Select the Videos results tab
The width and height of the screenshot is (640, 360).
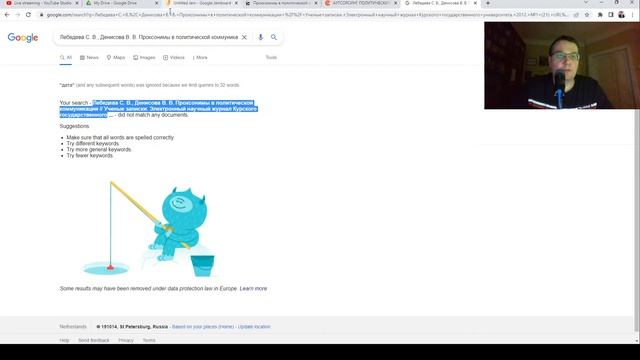(174, 58)
